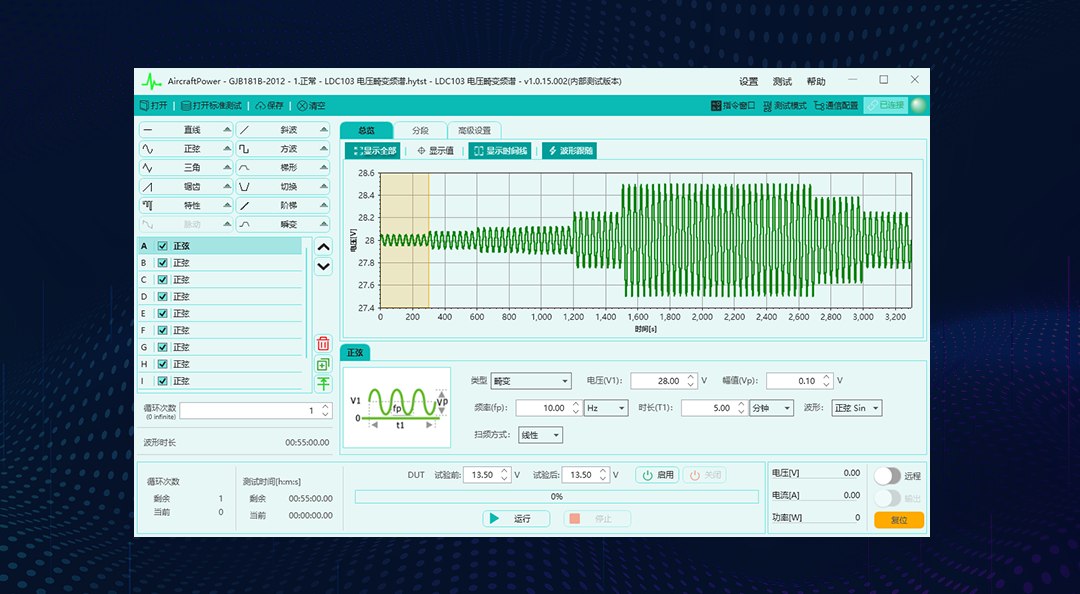Viewport: 1080px width, 594px height.
Task: Toggle the 远程 remote switch
Action: point(887,476)
